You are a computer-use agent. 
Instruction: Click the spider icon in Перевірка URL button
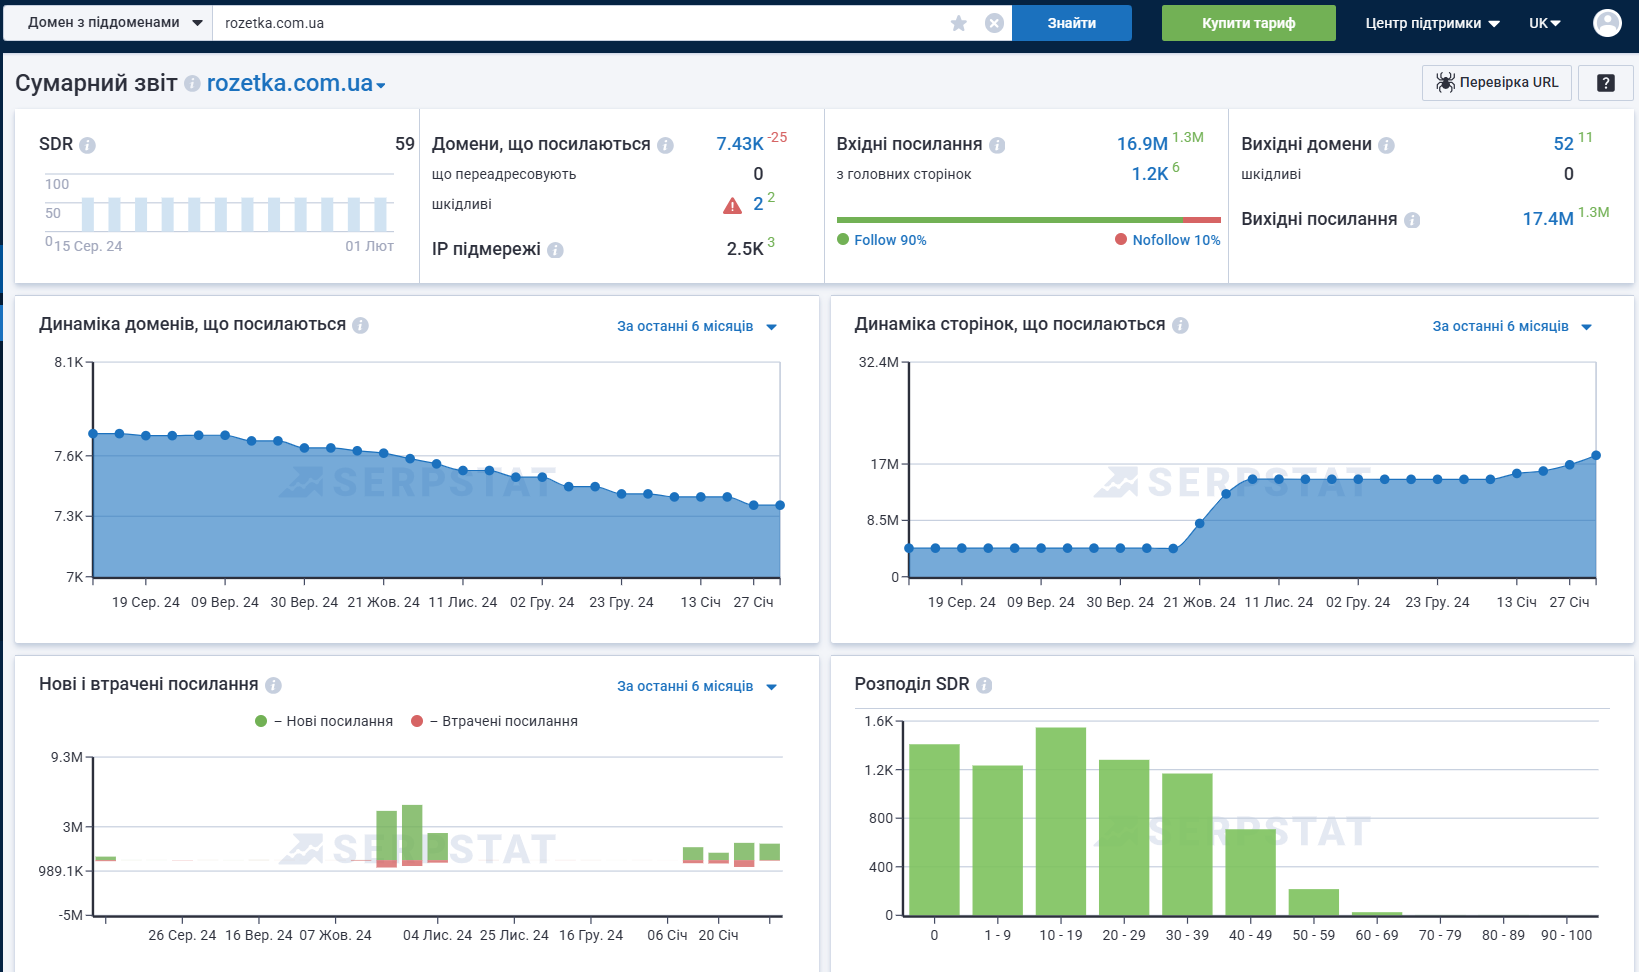(1445, 82)
